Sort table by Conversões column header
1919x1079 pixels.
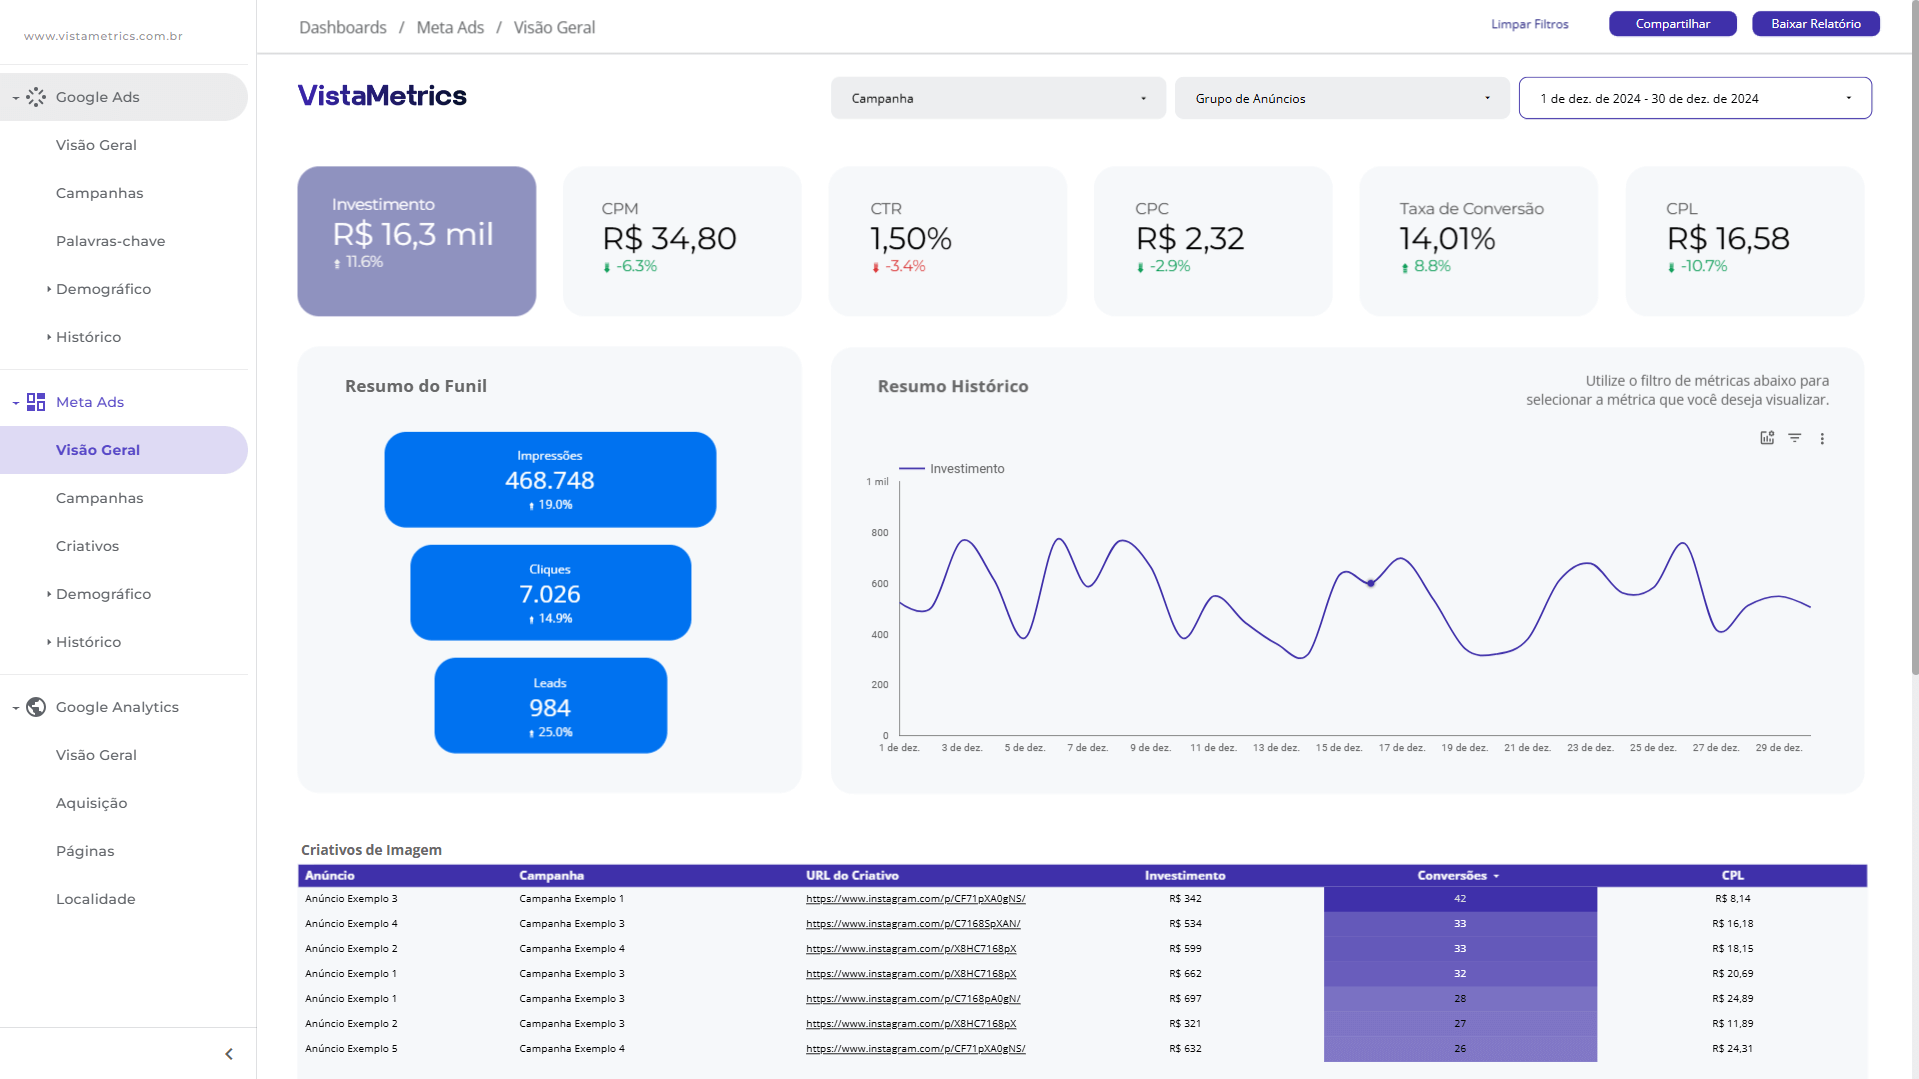1459,875
